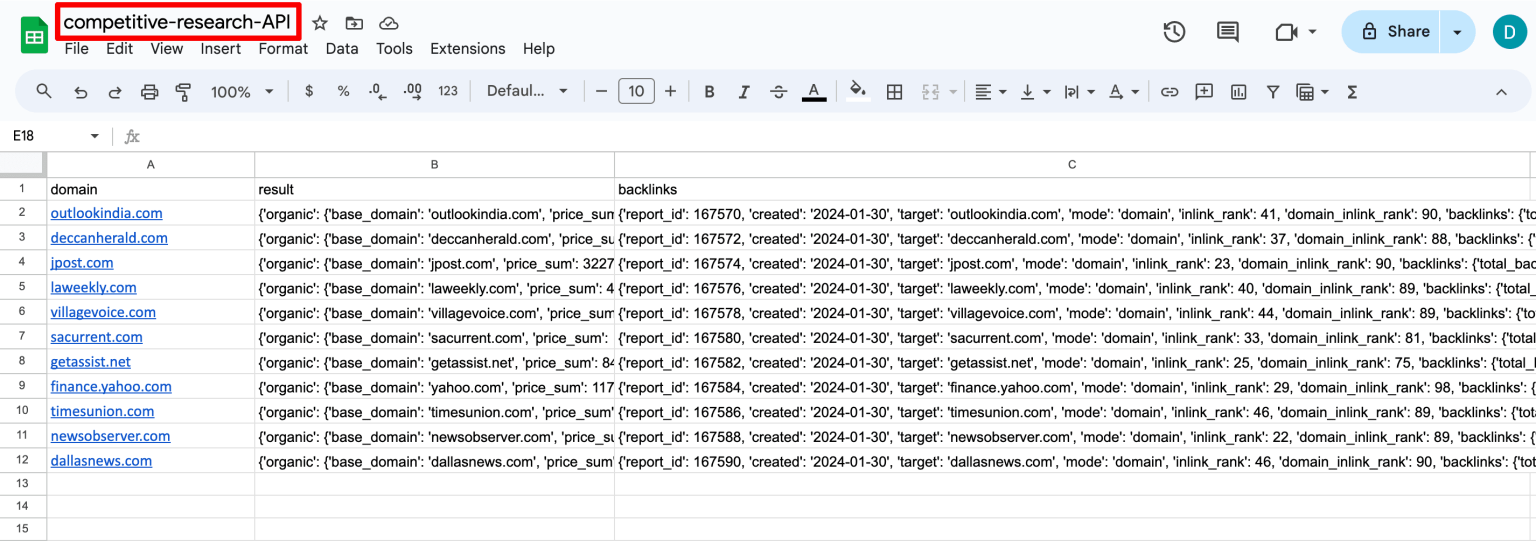Image resolution: width=1536 pixels, height=541 pixels.
Task: Open the Edit menu
Action: tap(119, 49)
